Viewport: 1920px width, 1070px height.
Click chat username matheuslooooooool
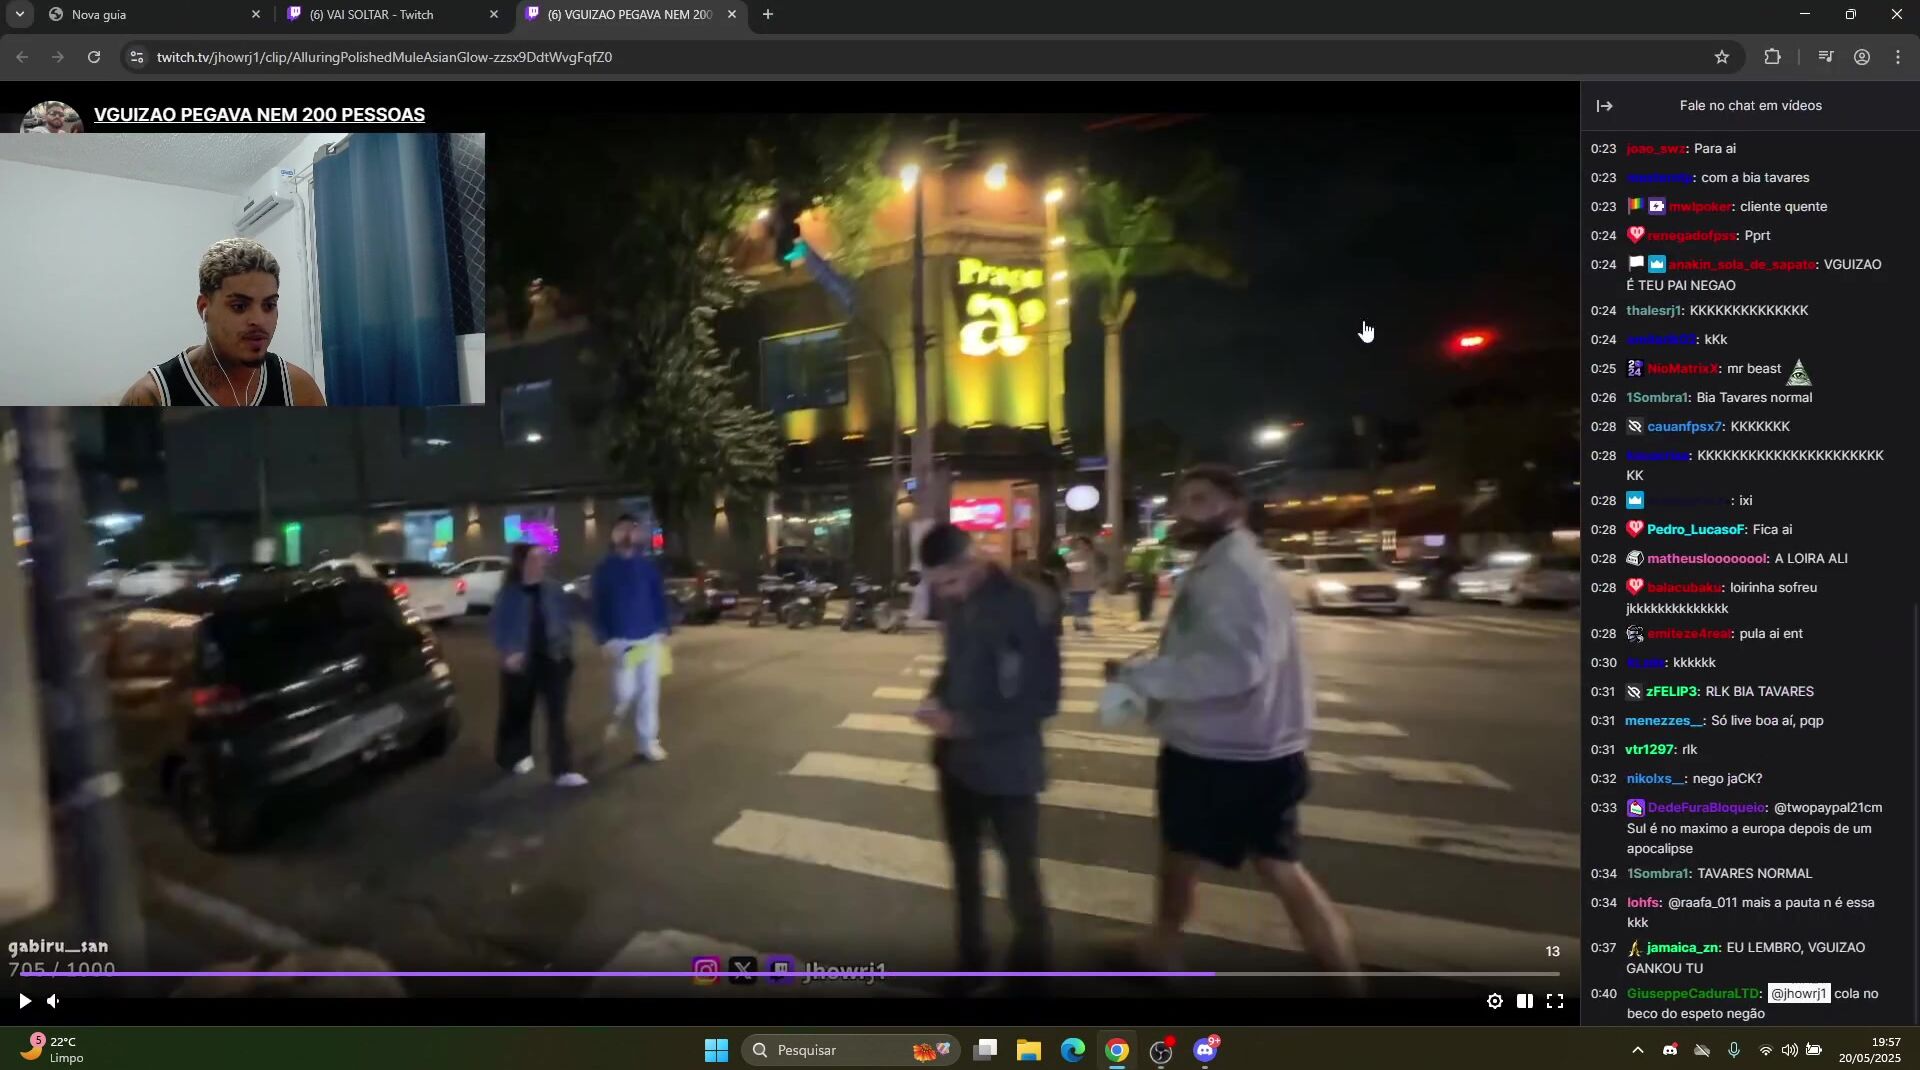tap(1707, 559)
